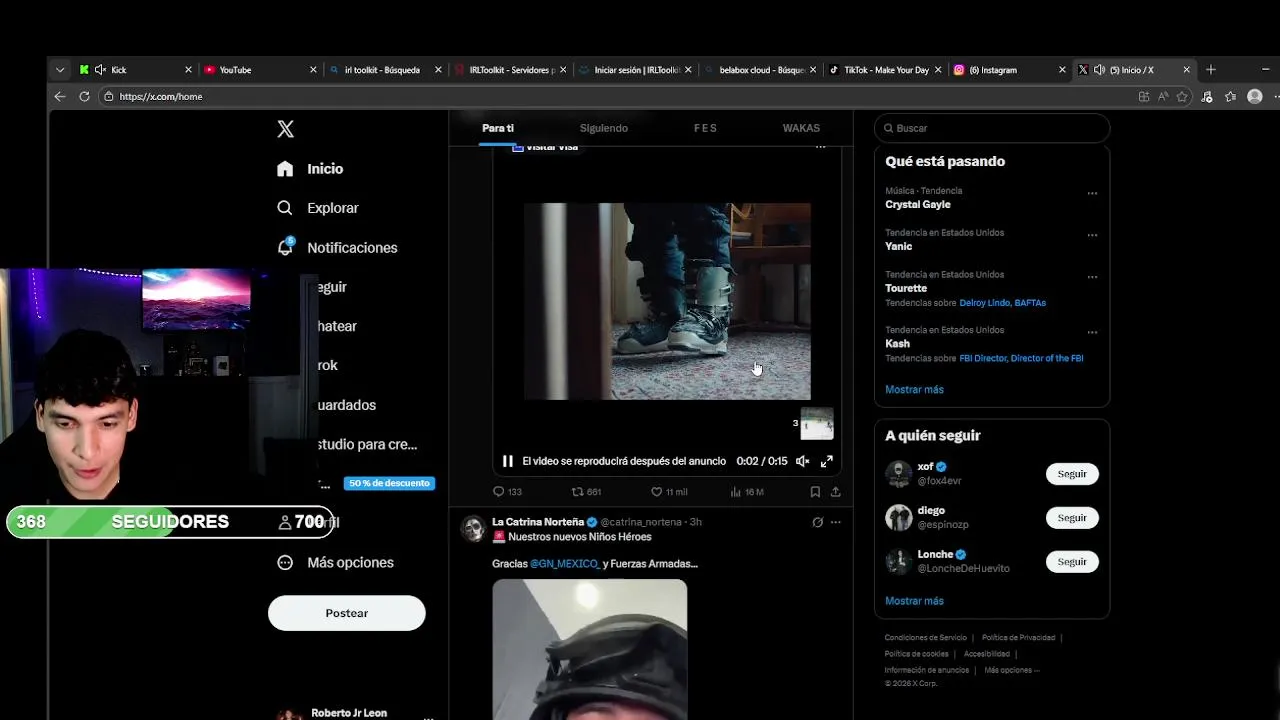Open La Catrina Norteña profile avatar
This screenshot has width=1280, height=720.
(473, 529)
